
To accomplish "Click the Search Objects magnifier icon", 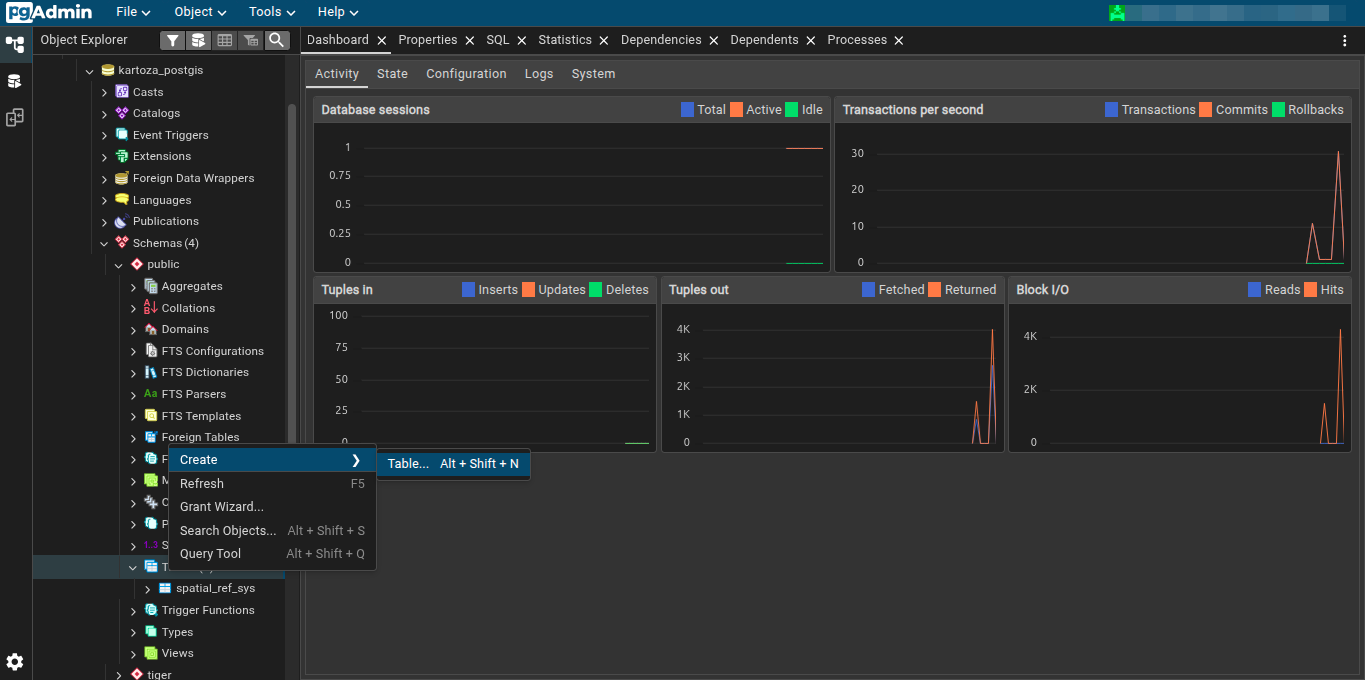I will (x=277, y=40).
